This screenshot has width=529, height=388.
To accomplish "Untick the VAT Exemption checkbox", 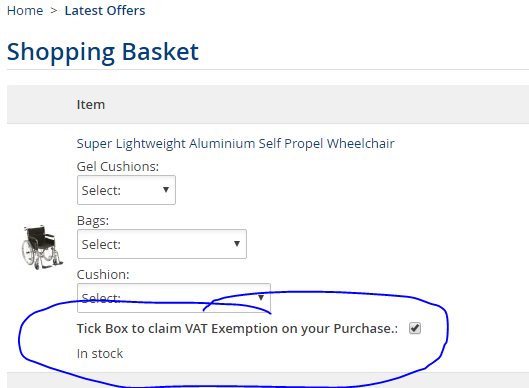I will (415, 328).
